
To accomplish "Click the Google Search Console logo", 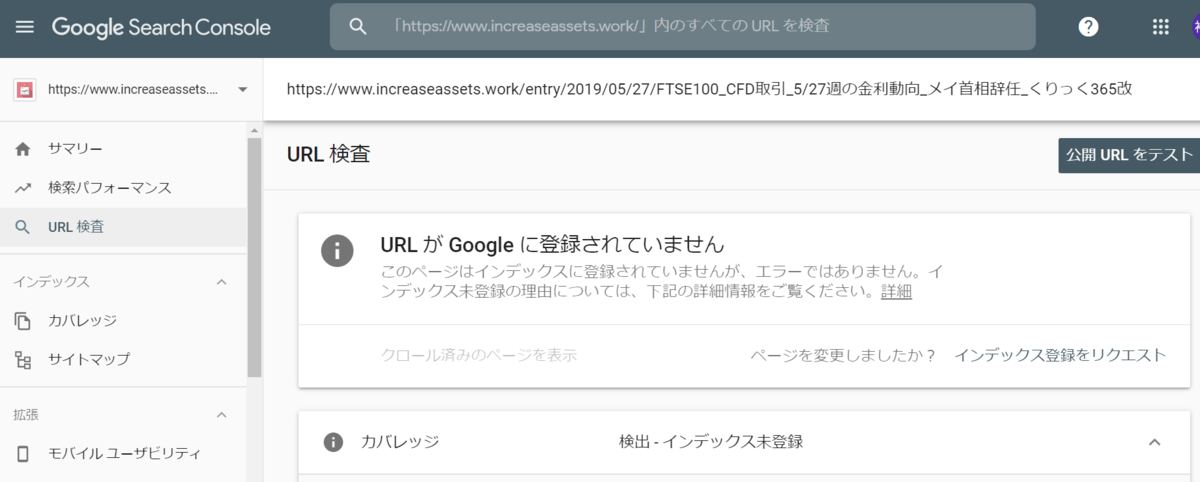I will point(161,27).
